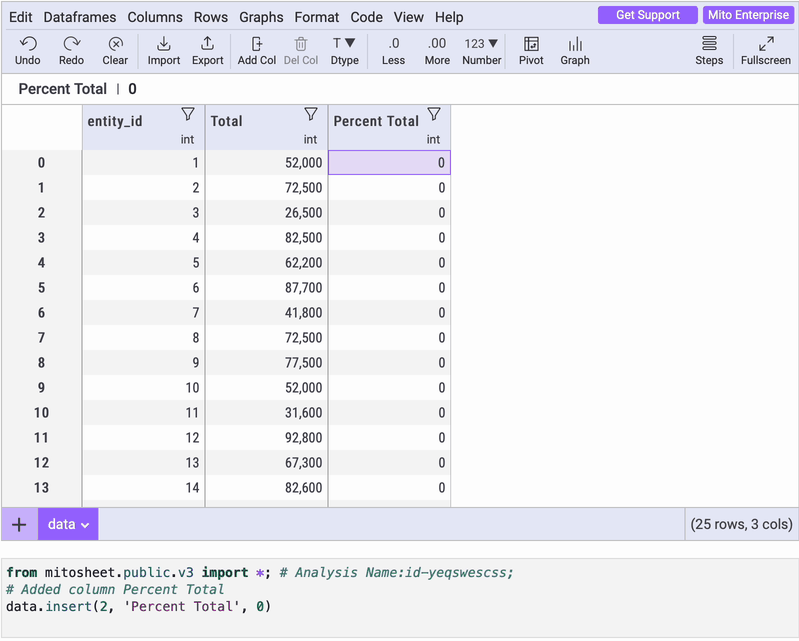Open the Dataframes menu
Screen dimensions: 799x641
[80, 17]
